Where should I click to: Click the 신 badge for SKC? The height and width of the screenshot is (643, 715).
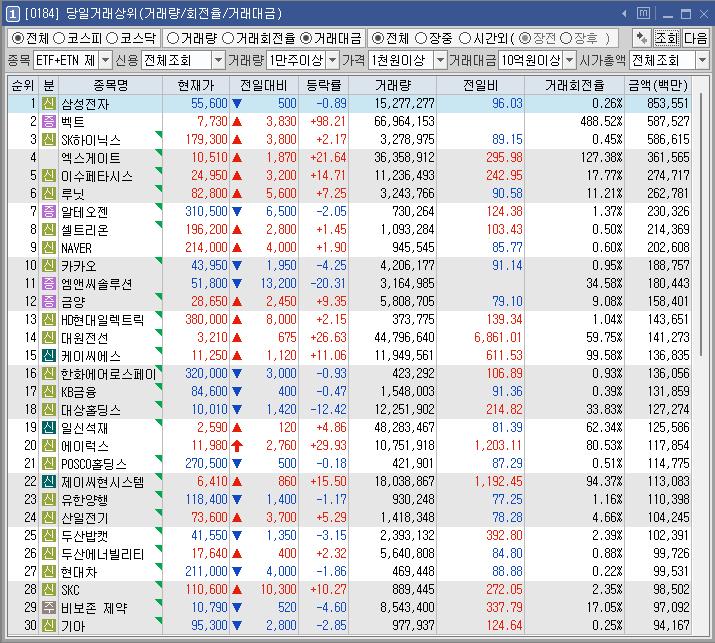coord(49,590)
